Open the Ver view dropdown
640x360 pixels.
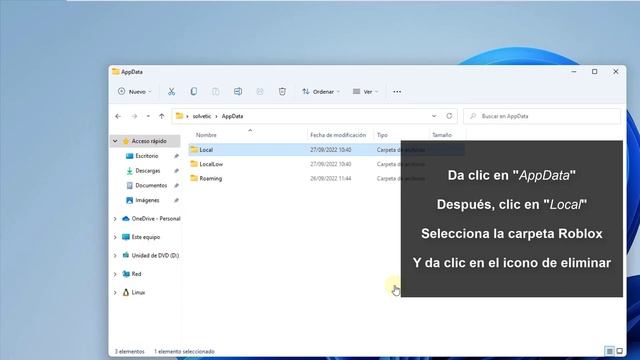click(365, 91)
